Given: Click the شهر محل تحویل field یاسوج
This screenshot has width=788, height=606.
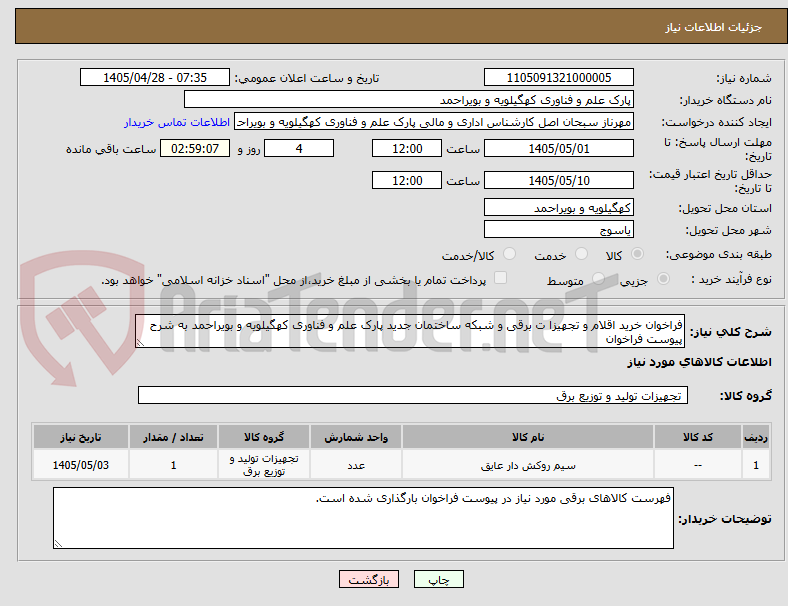Looking at the screenshot, I should (x=559, y=229).
